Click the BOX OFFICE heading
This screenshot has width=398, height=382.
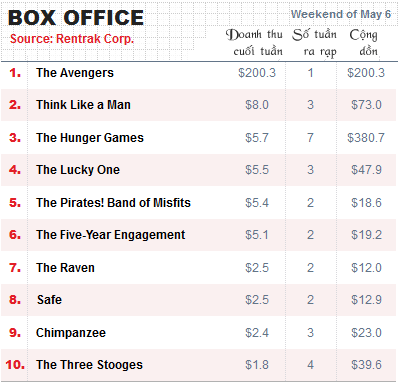tap(76, 18)
